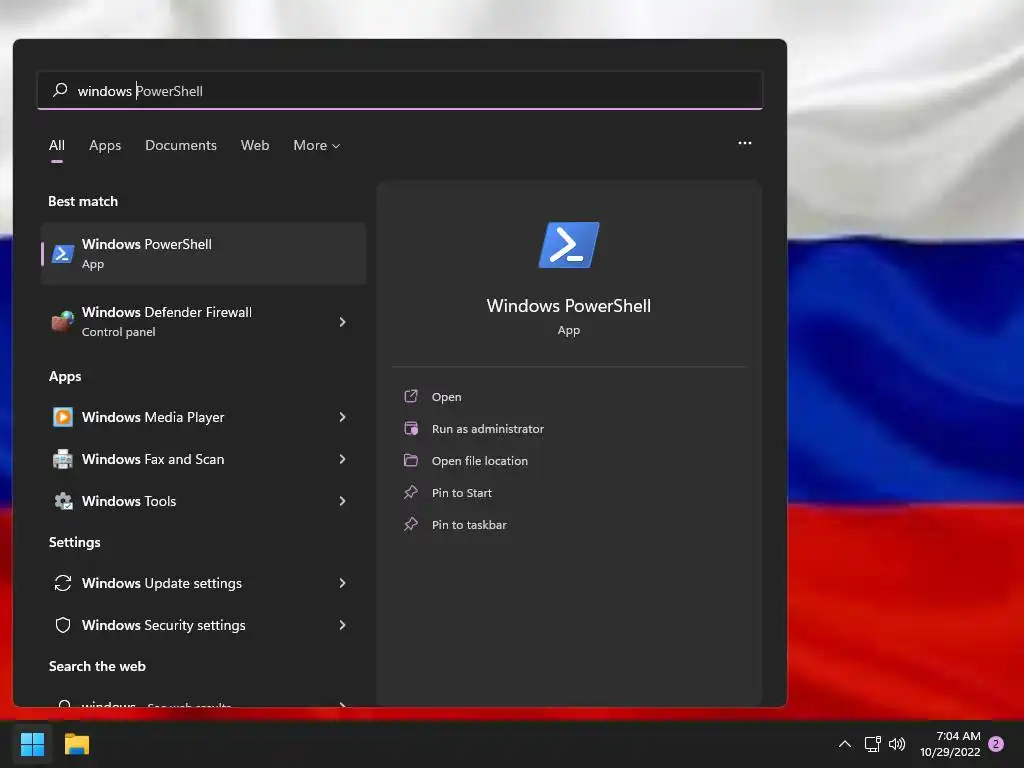The width and height of the screenshot is (1024, 768).
Task: Click the Windows Update settings refresh icon
Action: 63,583
